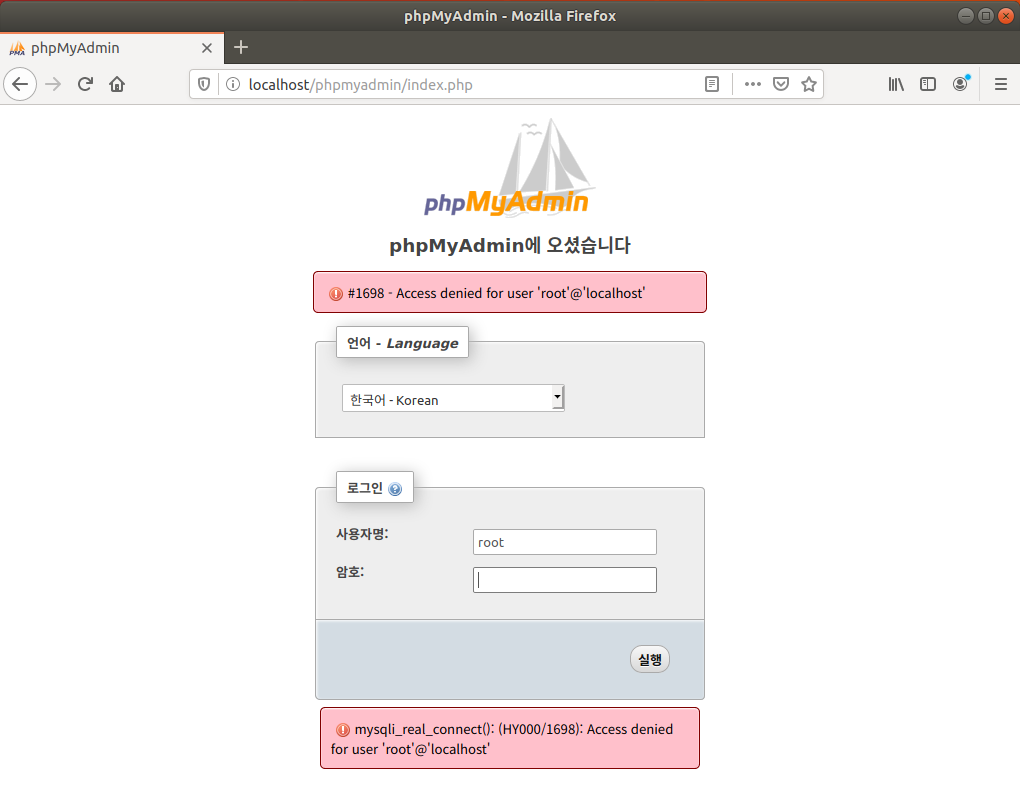Open the Firefox home page icon
Image resolution: width=1020 pixels, height=785 pixels.
(x=117, y=85)
